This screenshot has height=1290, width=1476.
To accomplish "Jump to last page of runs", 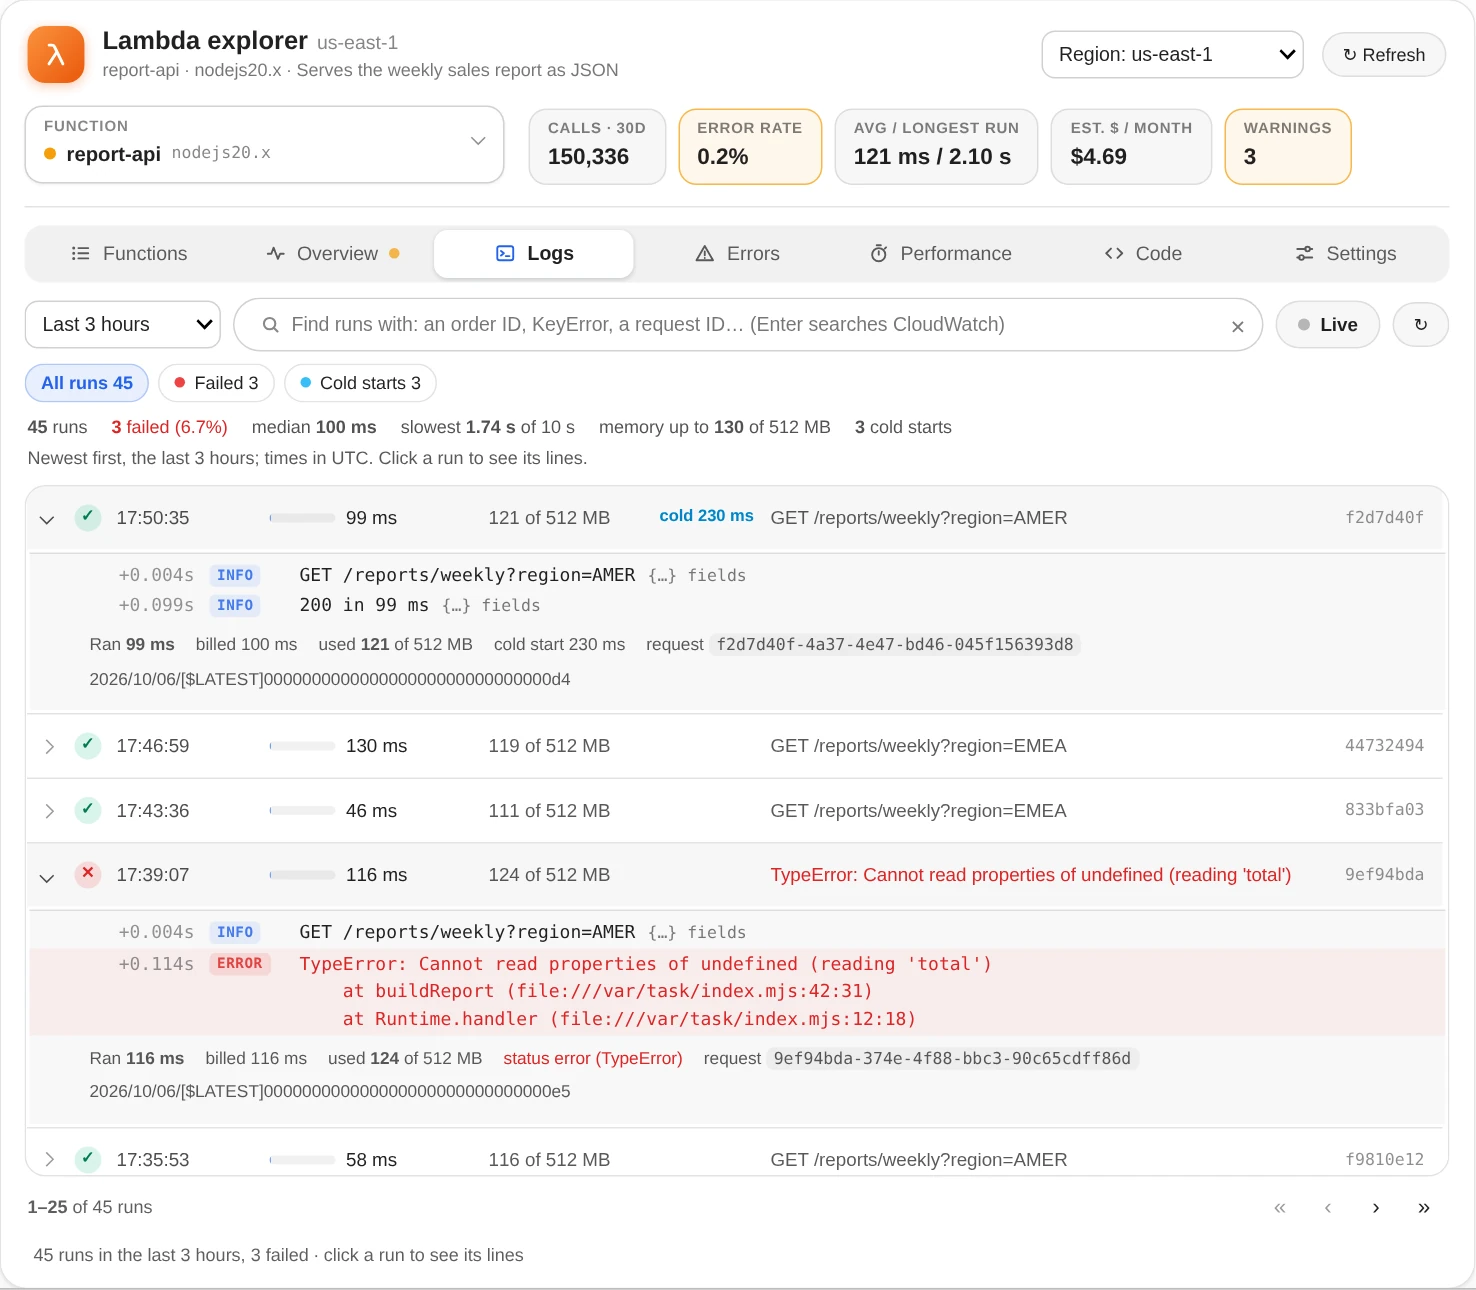I will (x=1424, y=1208).
